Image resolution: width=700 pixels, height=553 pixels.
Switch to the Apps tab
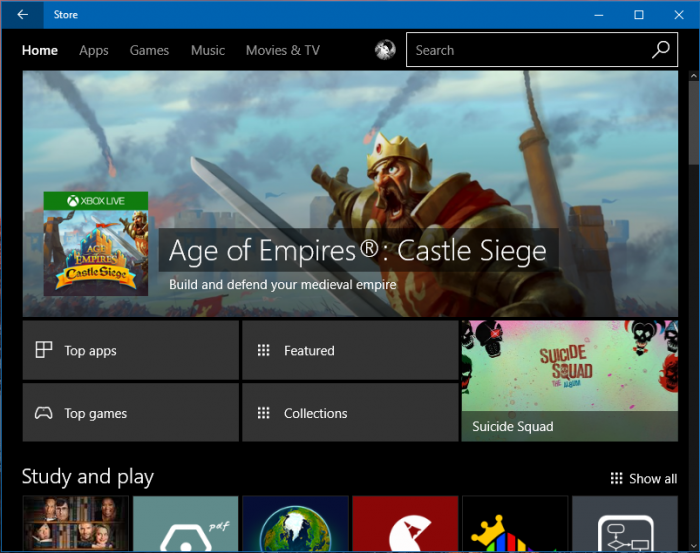[94, 50]
